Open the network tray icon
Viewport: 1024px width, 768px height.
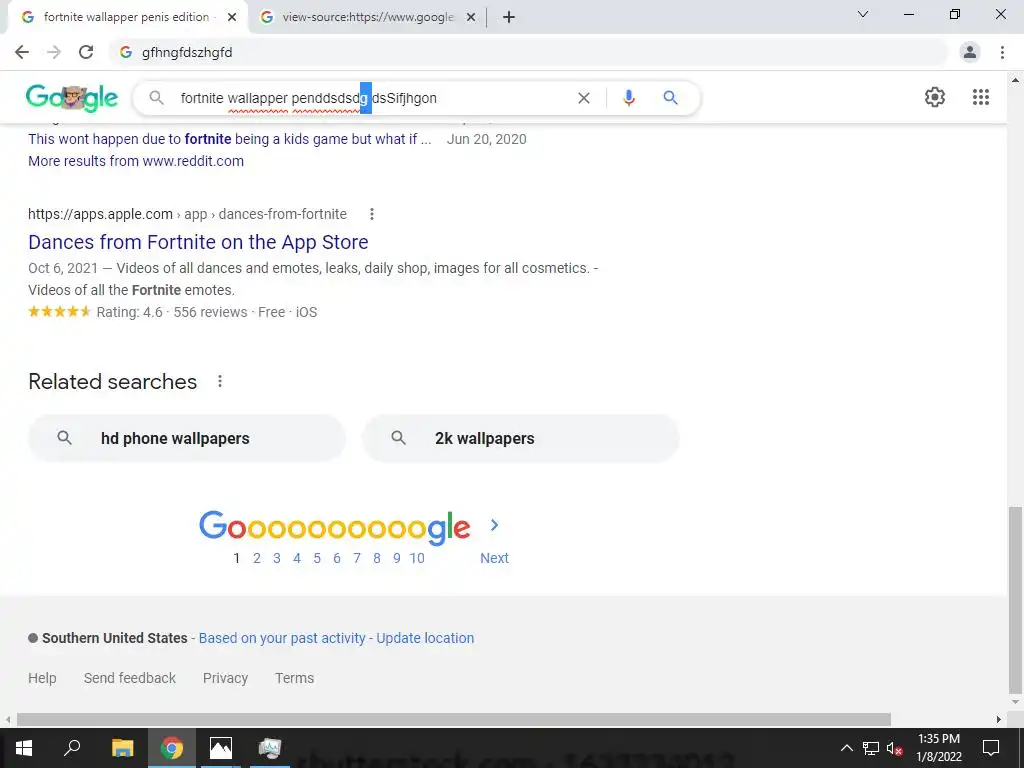tap(871, 748)
